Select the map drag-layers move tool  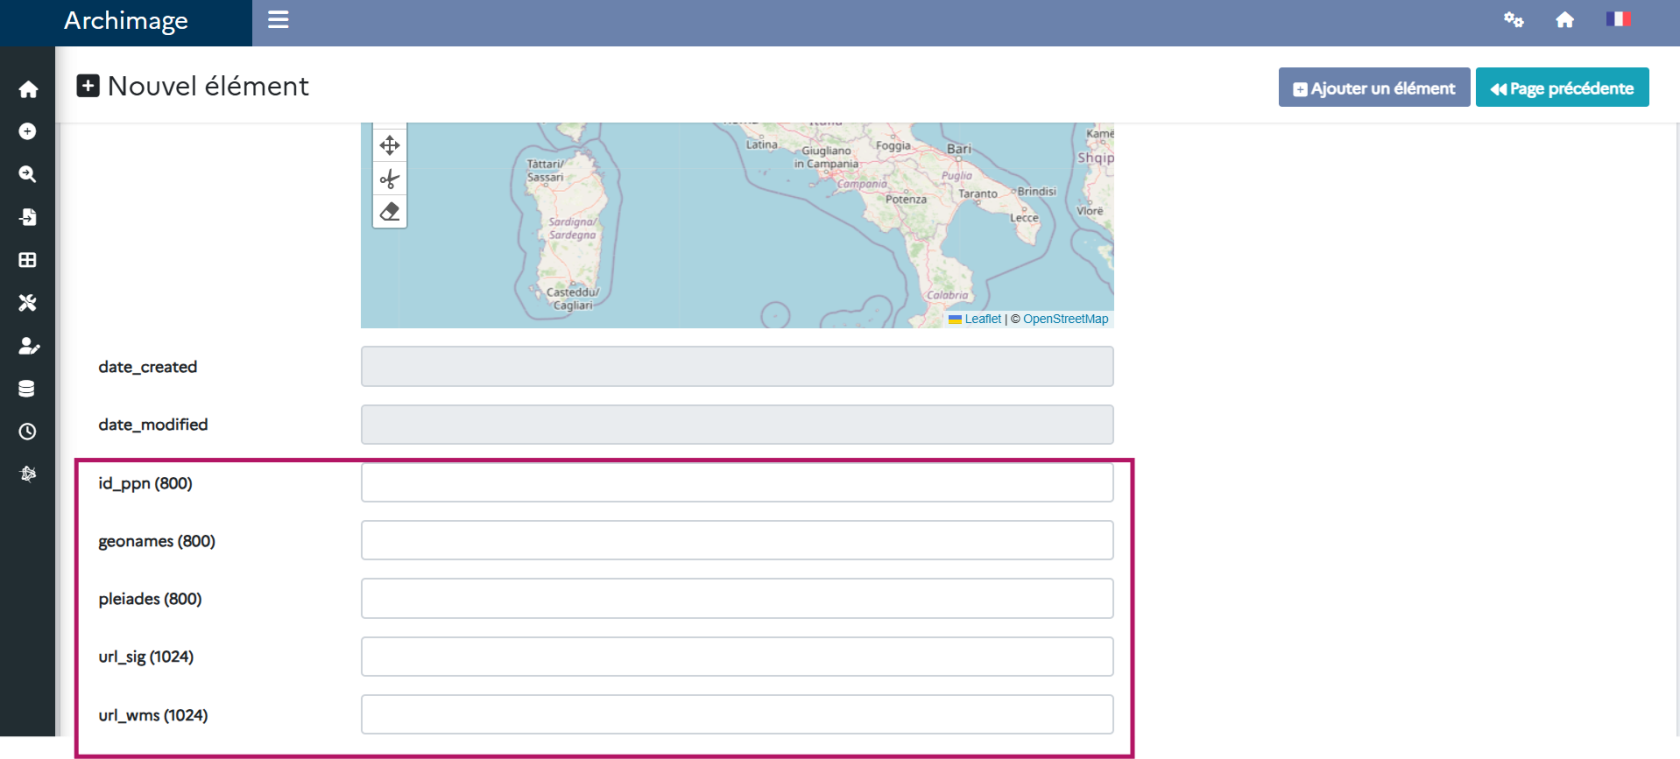pos(390,146)
